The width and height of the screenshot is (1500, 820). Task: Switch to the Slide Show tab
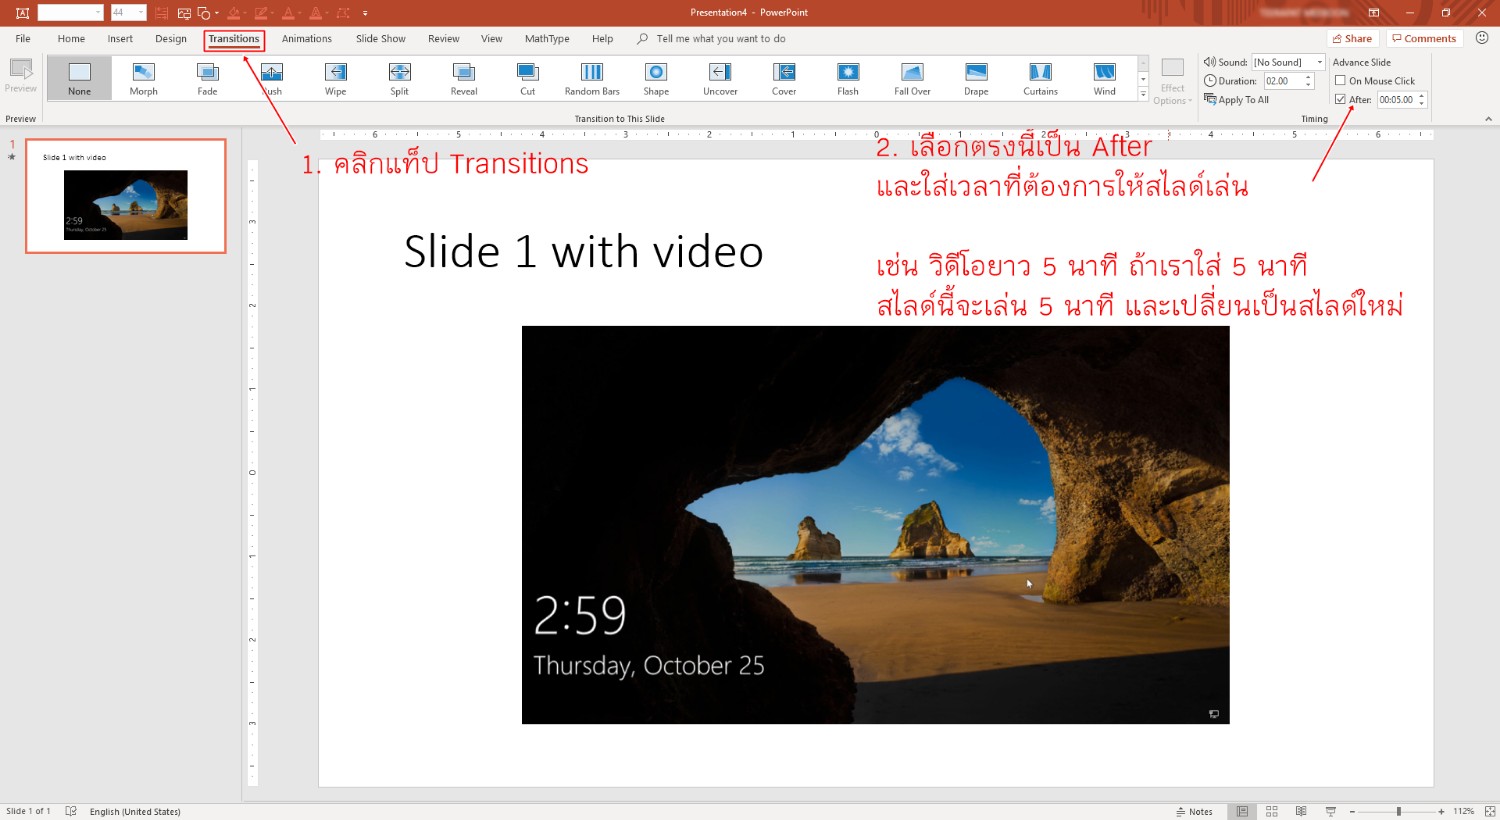(381, 39)
